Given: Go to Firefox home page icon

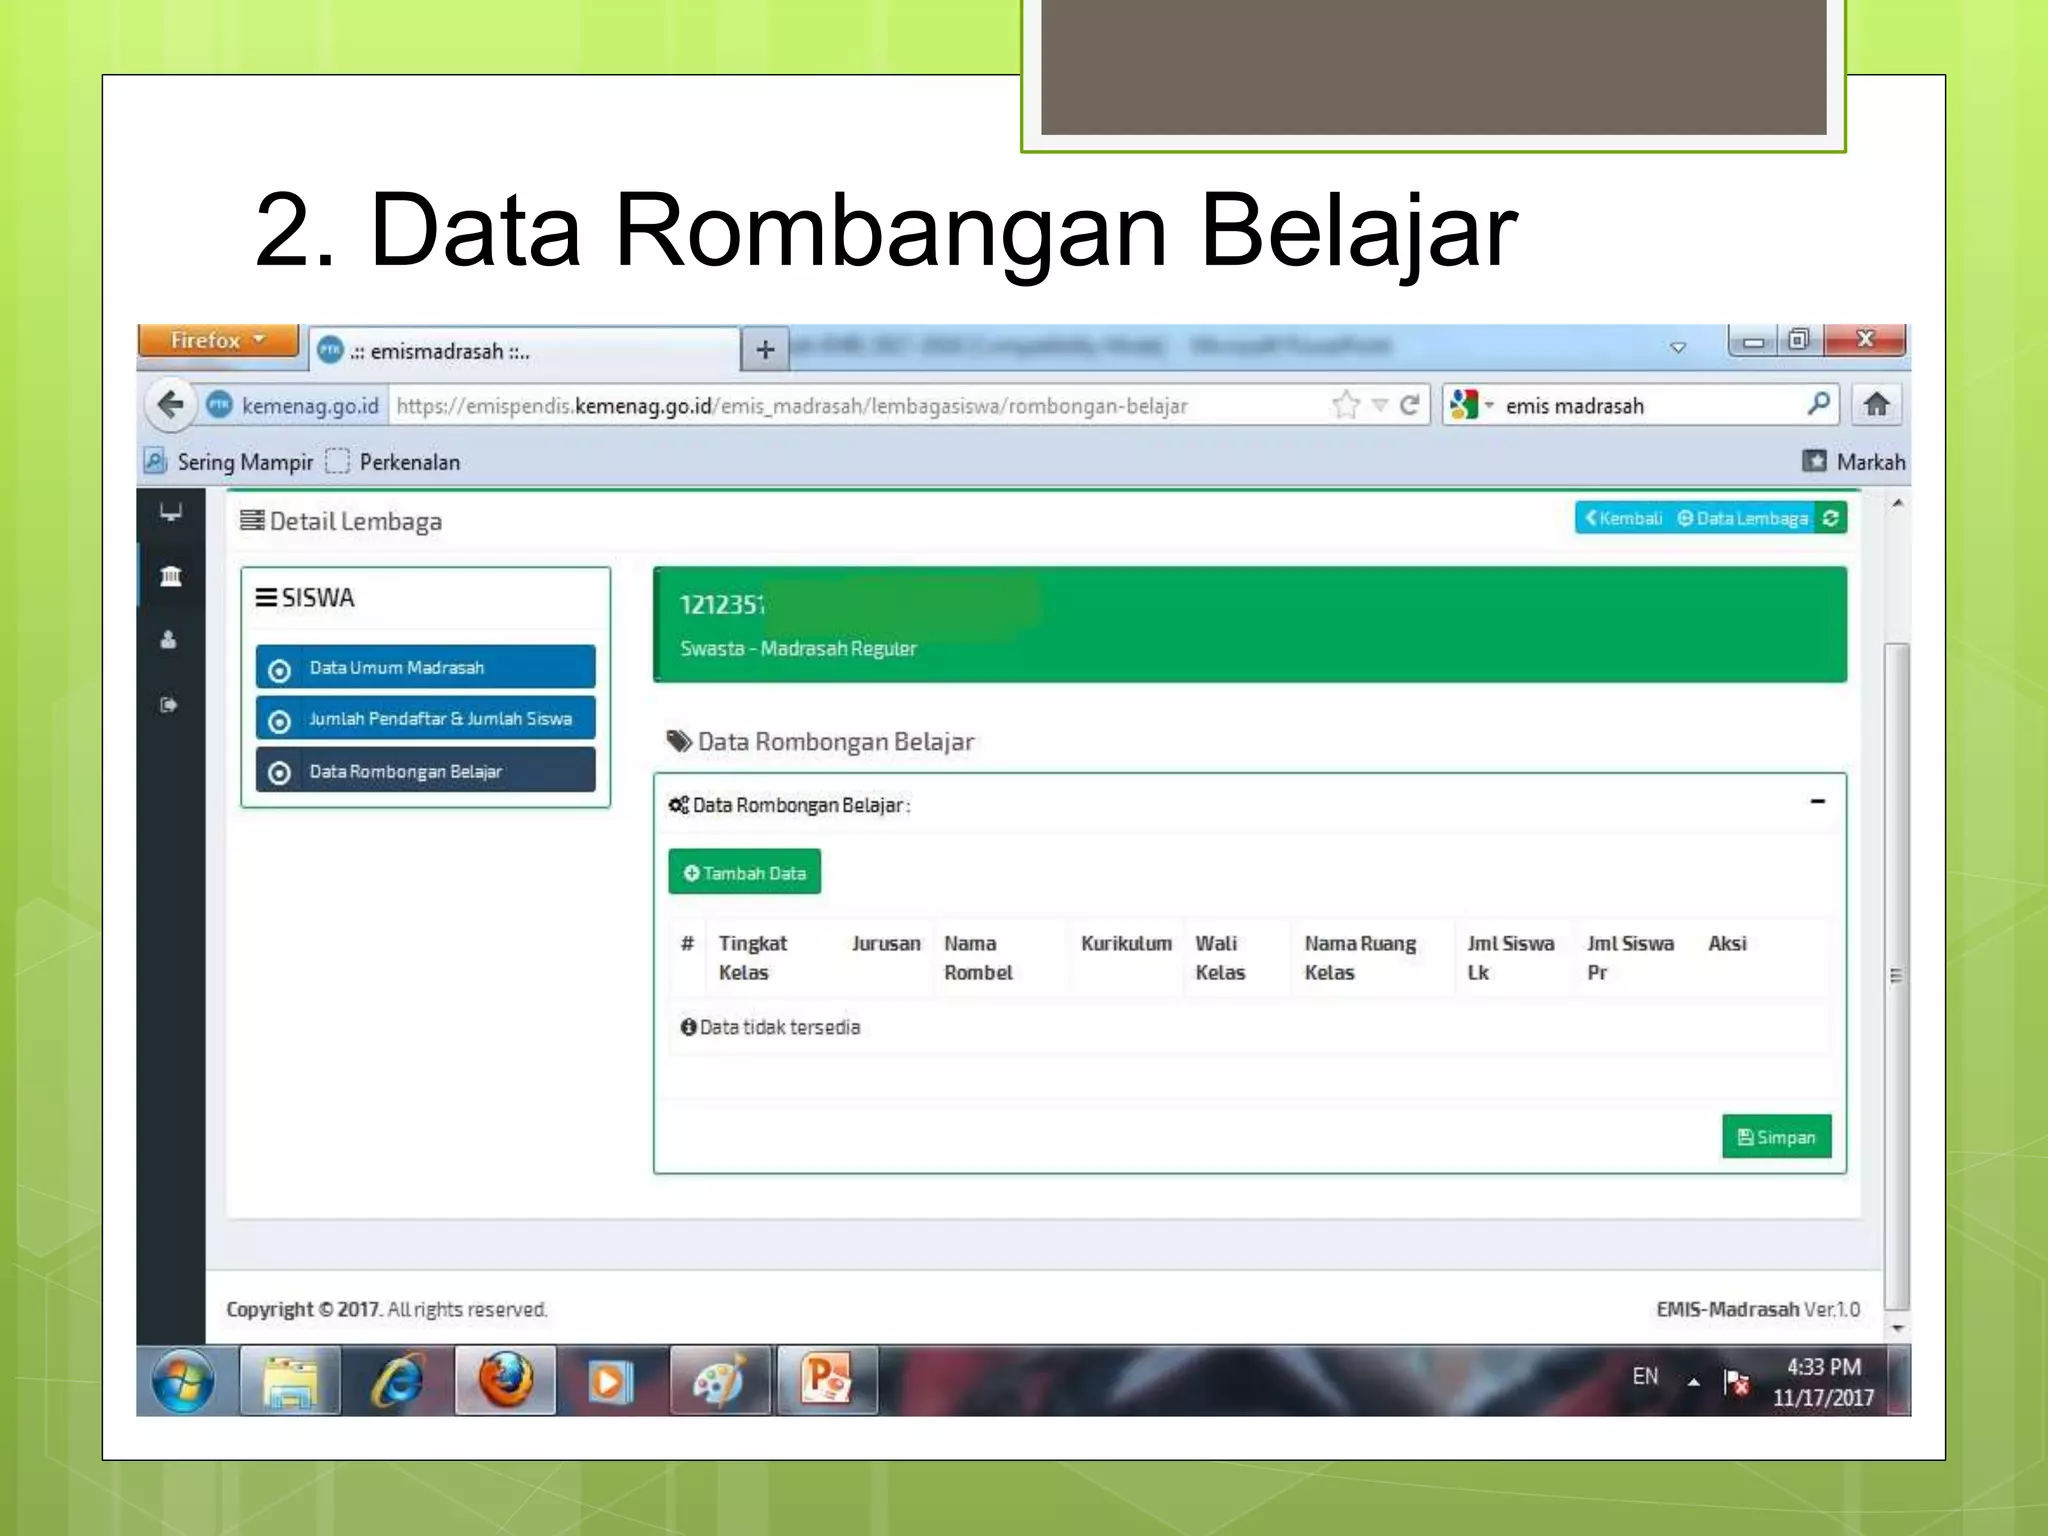Looking at the screenshot, I should [x=1876, y=405].
